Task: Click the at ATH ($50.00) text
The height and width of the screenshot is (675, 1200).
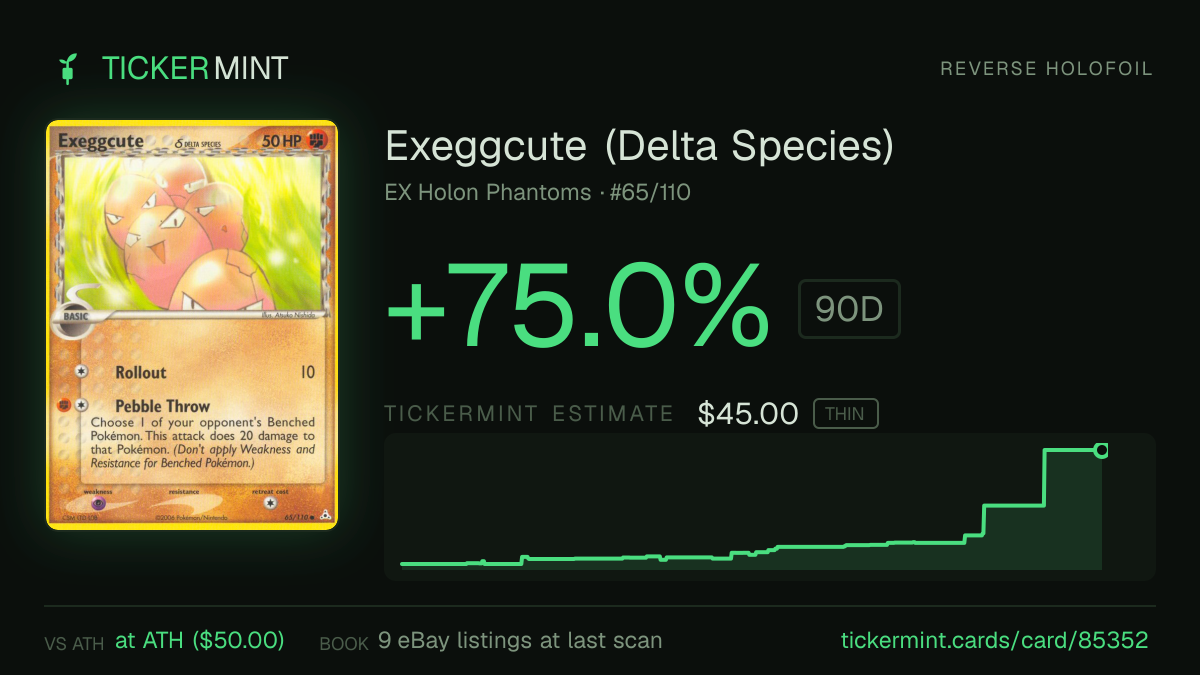Action: click(x=200, y=641)
